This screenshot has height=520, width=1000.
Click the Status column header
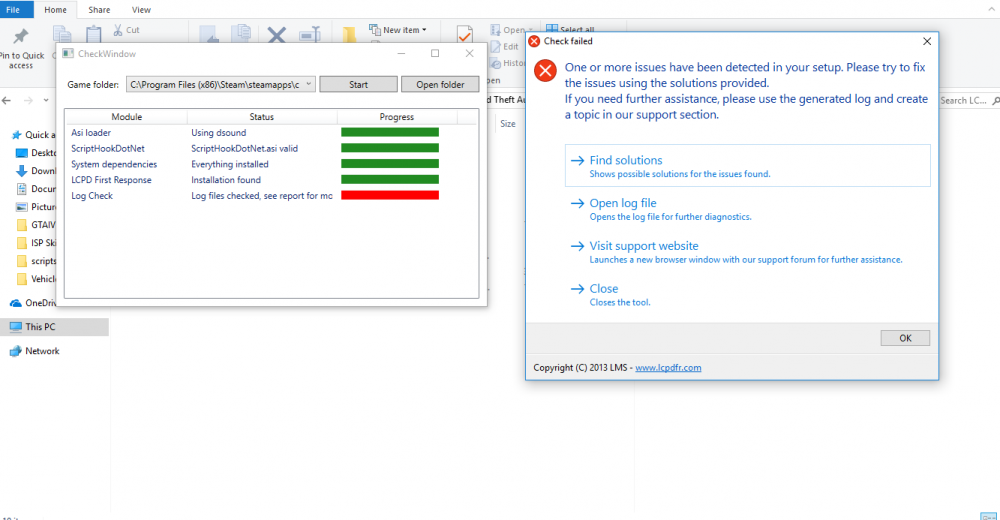[x=261, y=117]
